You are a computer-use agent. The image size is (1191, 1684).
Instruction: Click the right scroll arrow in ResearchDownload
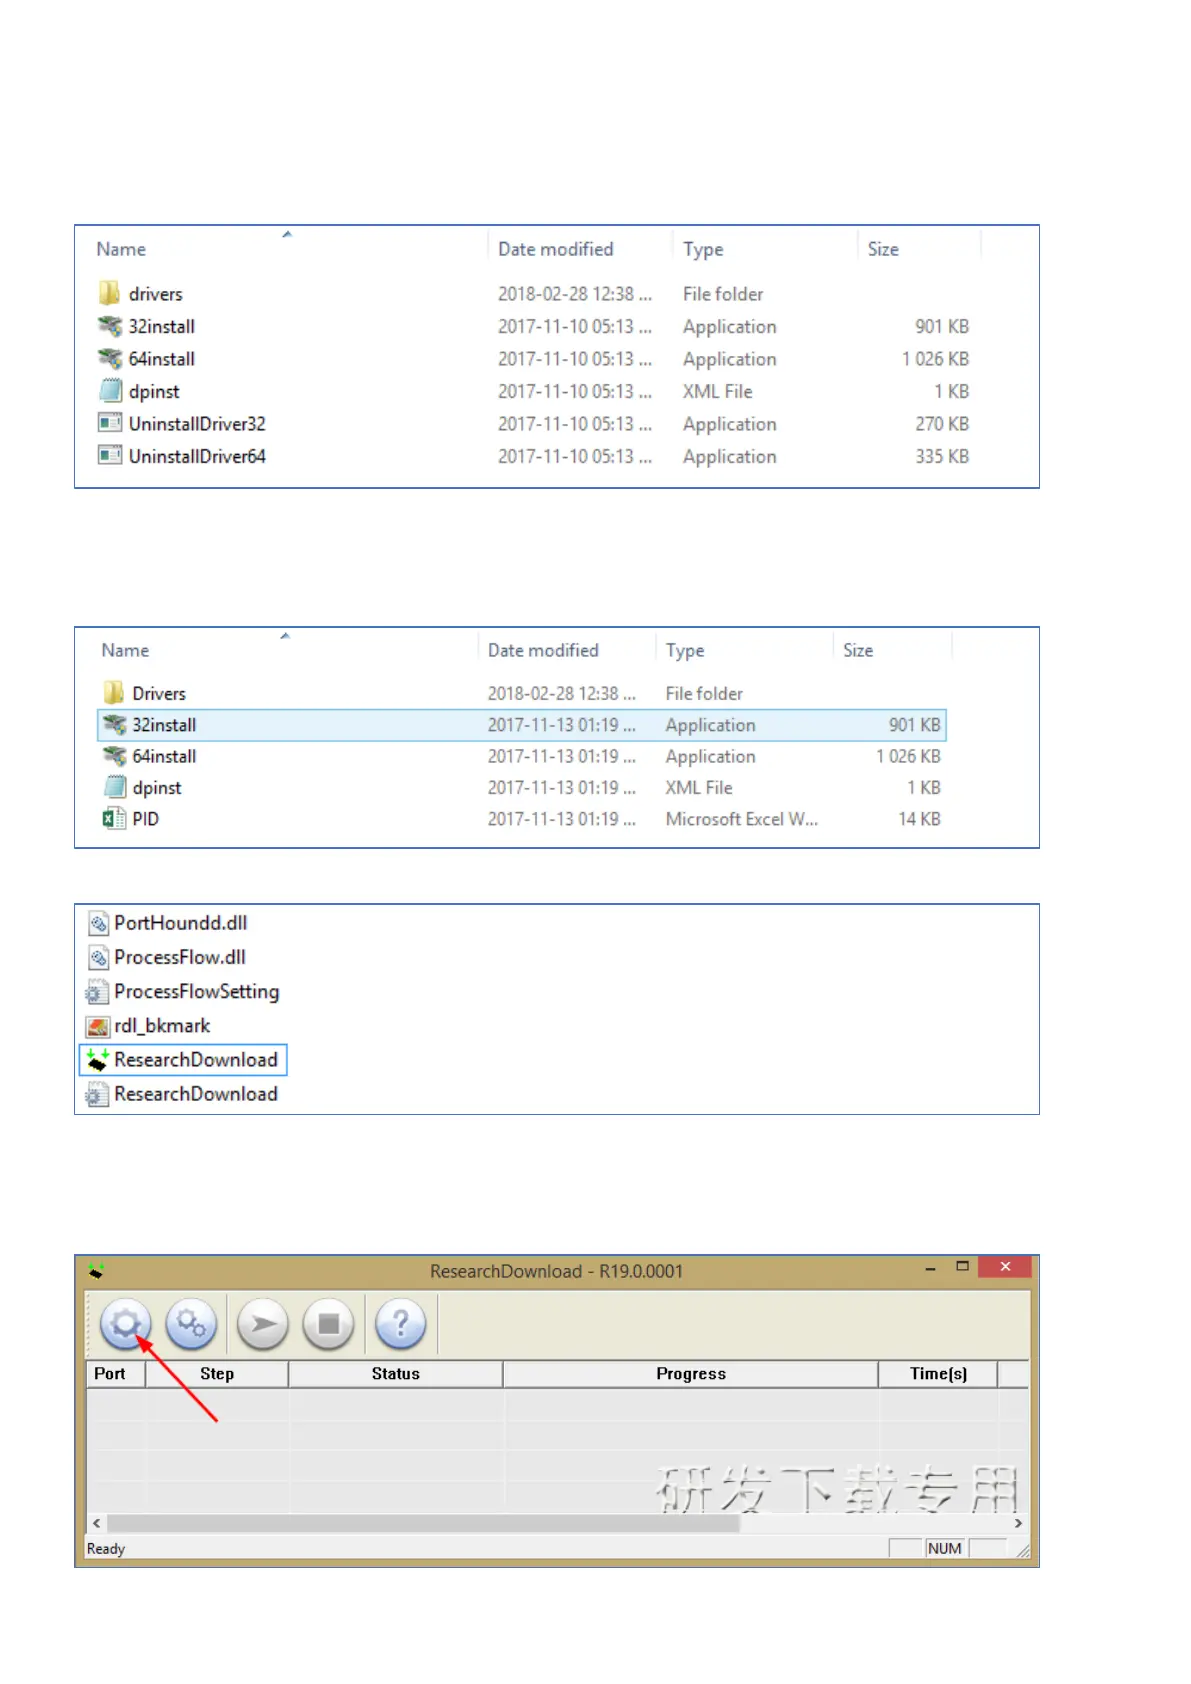[x=1018, y=1523]
